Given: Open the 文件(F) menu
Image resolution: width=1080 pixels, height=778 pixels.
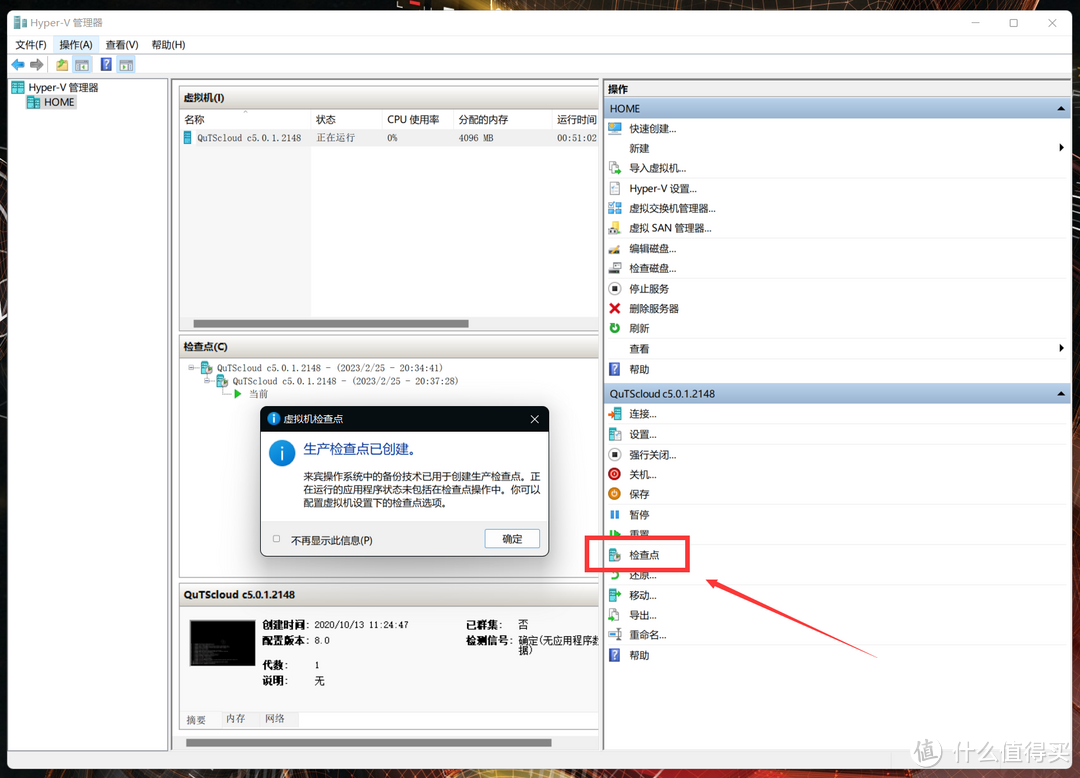Looking at the screenshot, I should (x=31, y=45).
